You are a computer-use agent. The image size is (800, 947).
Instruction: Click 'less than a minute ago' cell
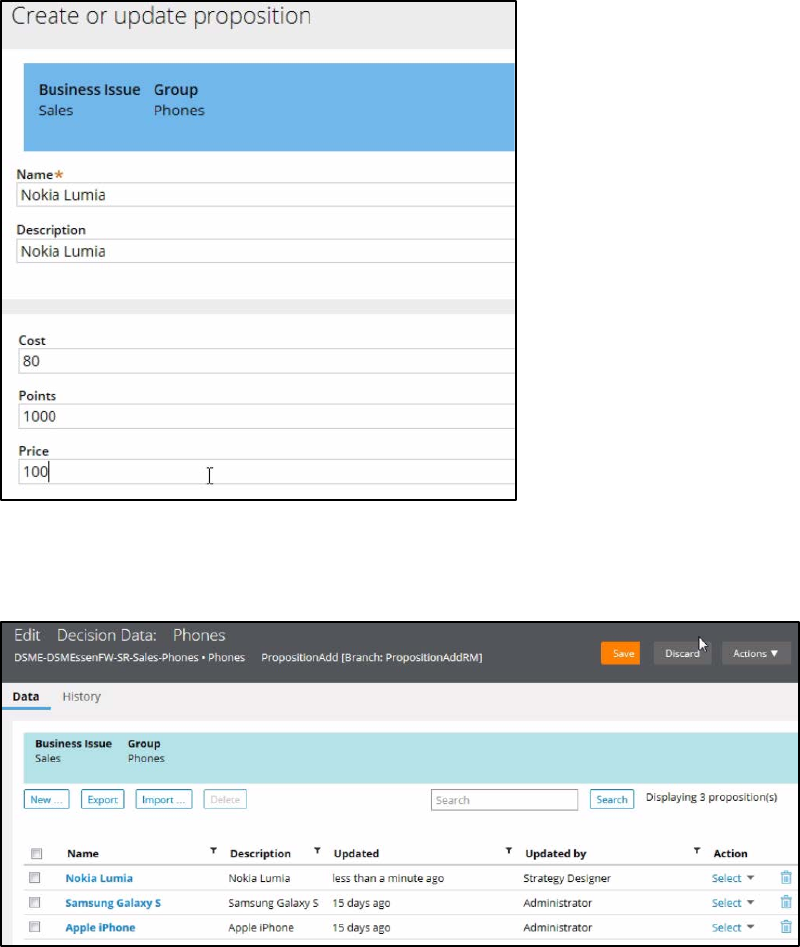pyautogui.click(x=388, y=878)
